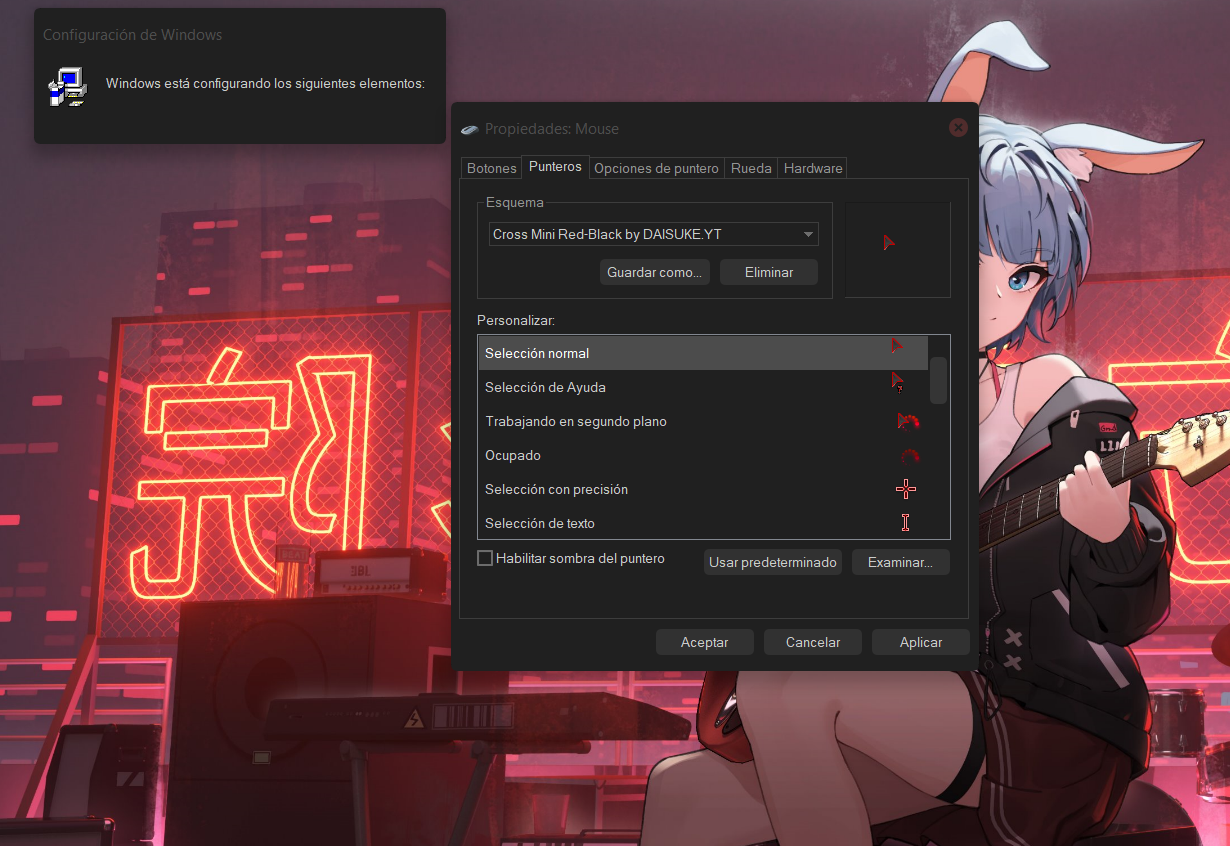Open the Hardware tab
Screen dimensions: 1230x846
(x=812, y=168)
